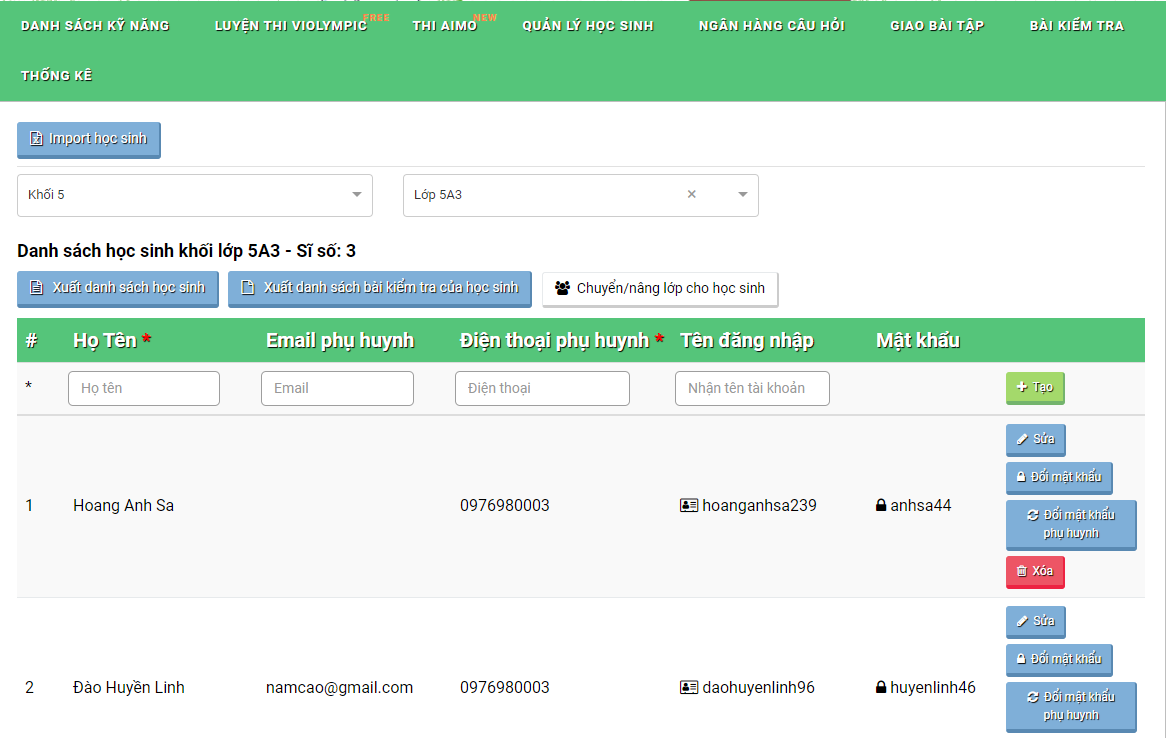Open Chuyển/nâng lớp cho học sinh
Screen dimensions: 1166x738
pyautogui.click(x=660, y=289)
